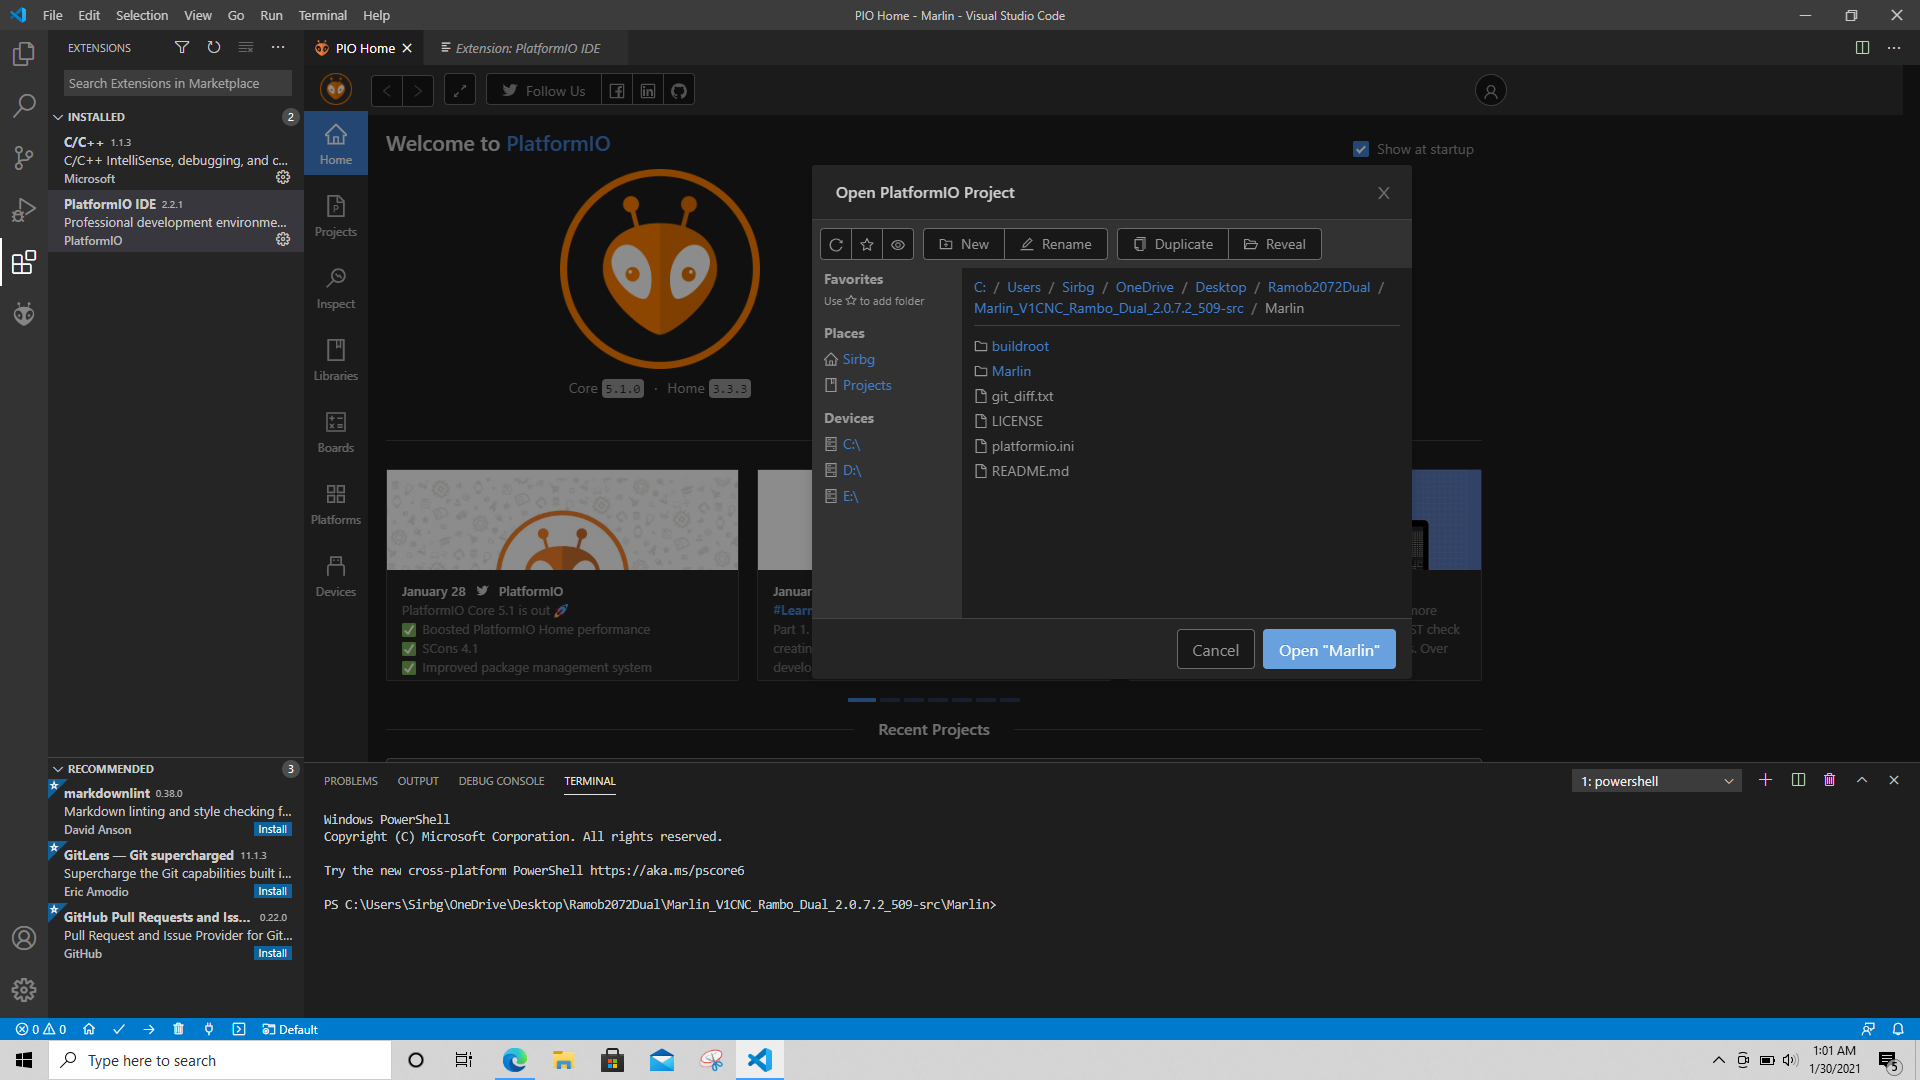Open PlatformIO LinkedIn page icon
The image size is (1920, 1080).
tap(648, 91)
